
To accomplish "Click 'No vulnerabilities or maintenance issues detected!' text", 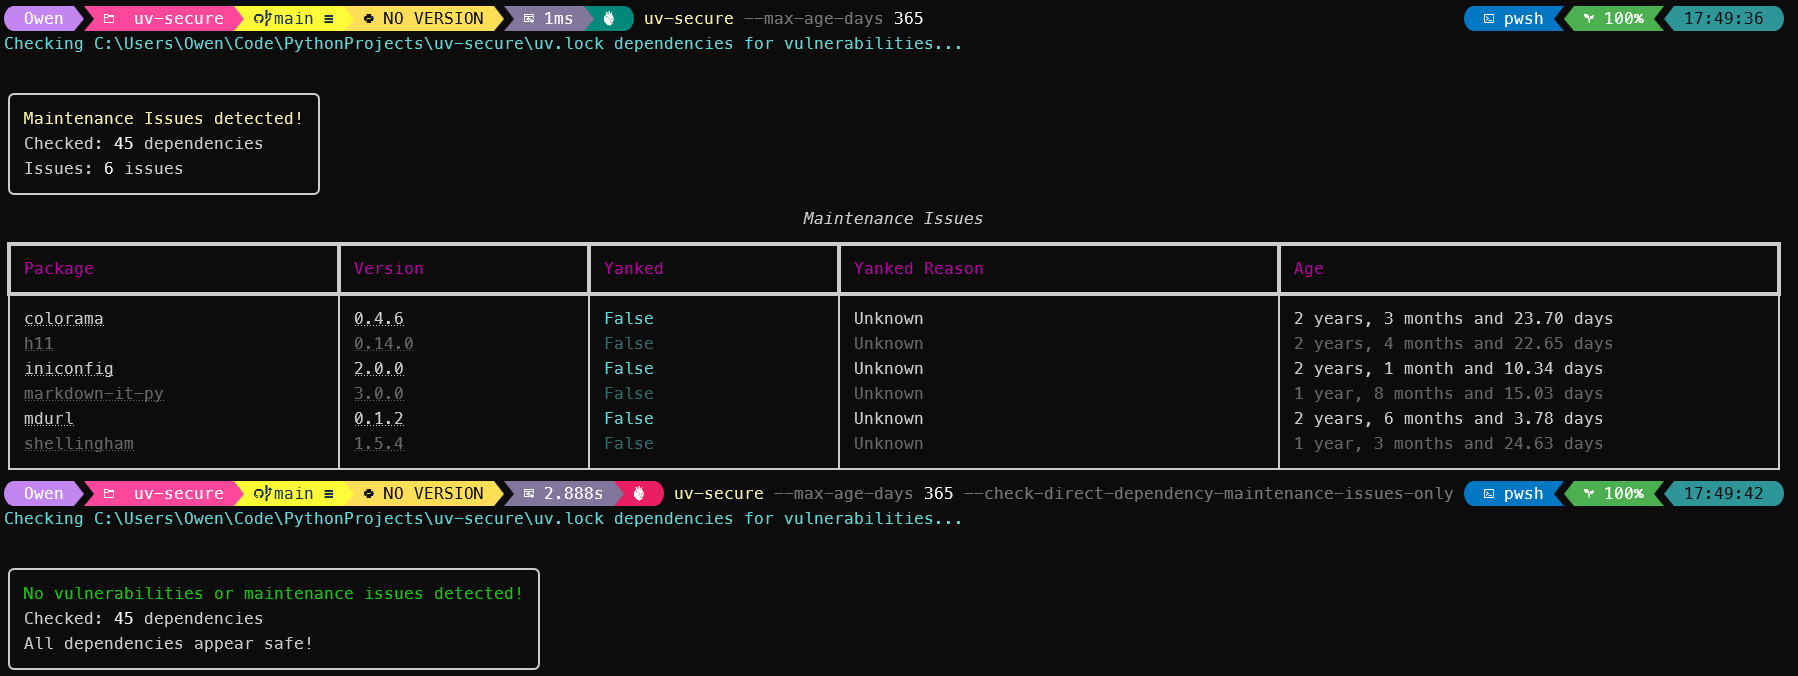I will click(x=273, y=594).
